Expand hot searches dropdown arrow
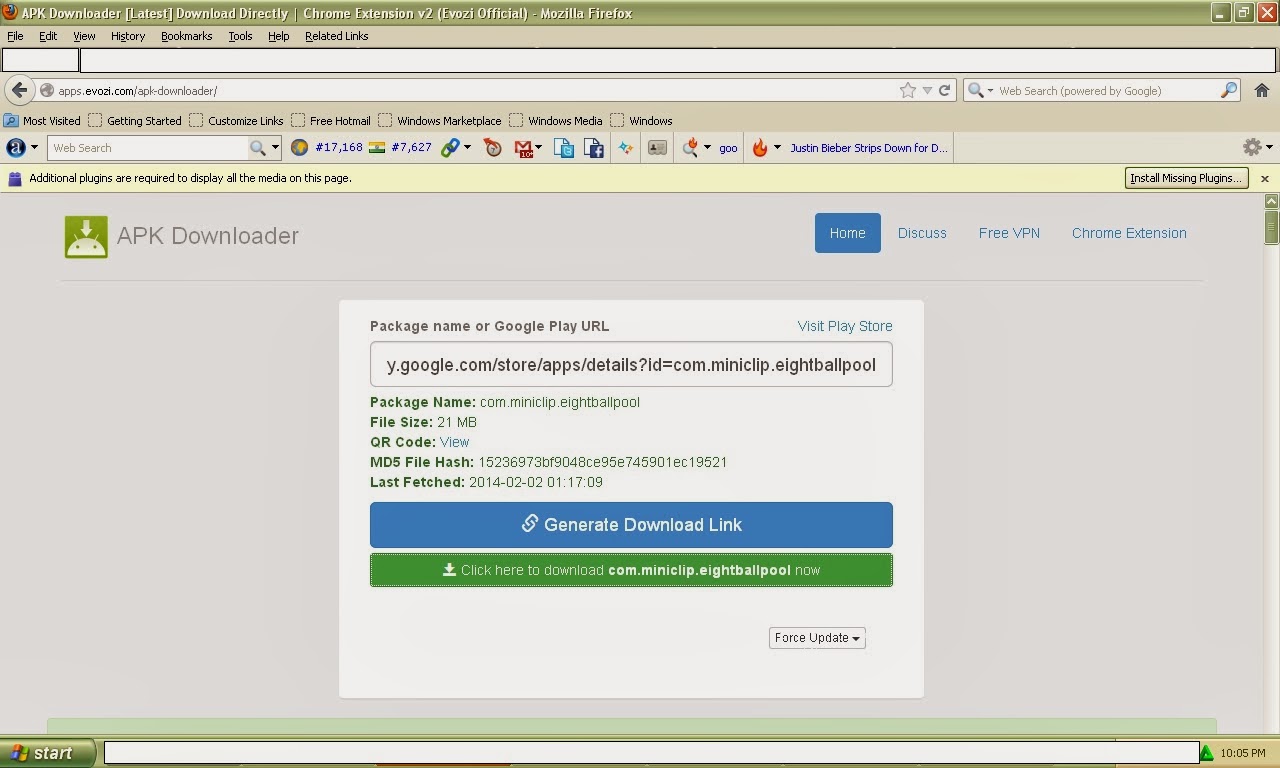Image resolution: width=1280 pixels, height=768 pixels. (707, 147)
